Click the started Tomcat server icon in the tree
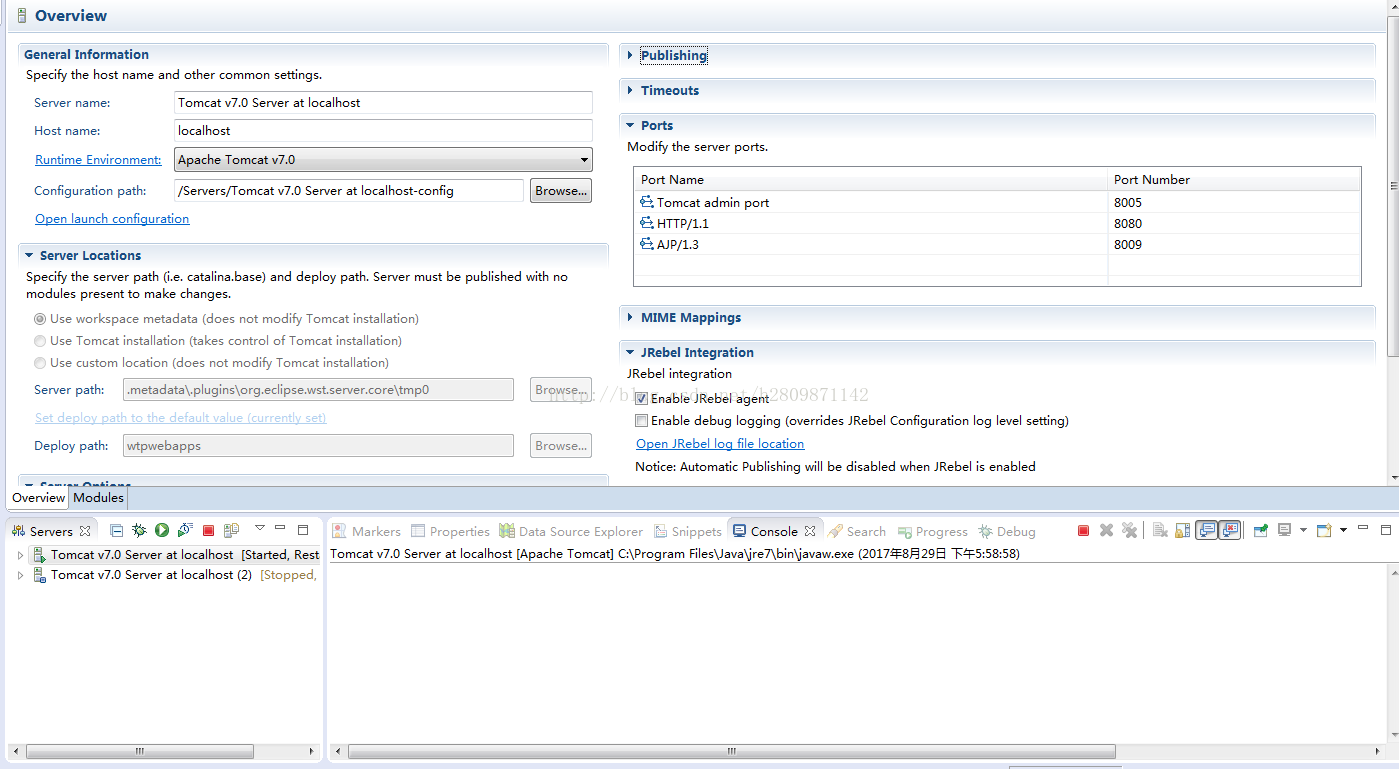The height and width of the screenshot is (769, 1399). tap(40, 554)
